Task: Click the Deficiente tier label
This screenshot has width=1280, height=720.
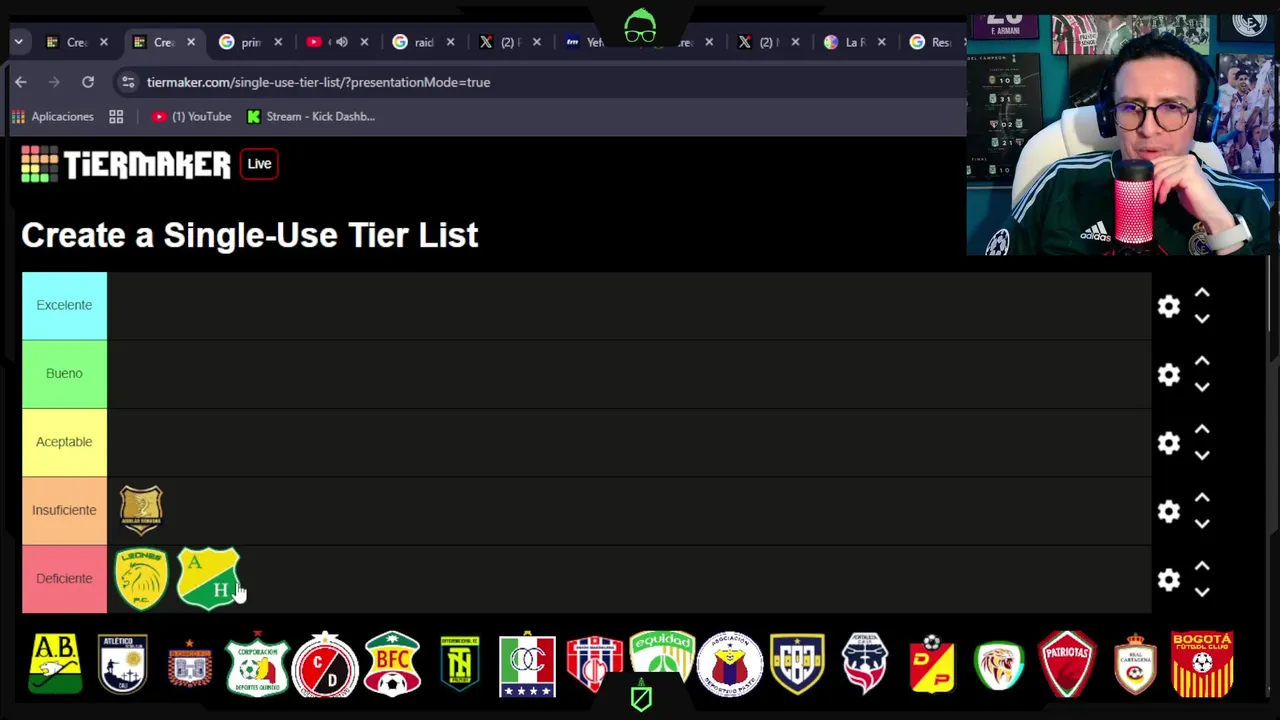Action: (x=64, y=578)
